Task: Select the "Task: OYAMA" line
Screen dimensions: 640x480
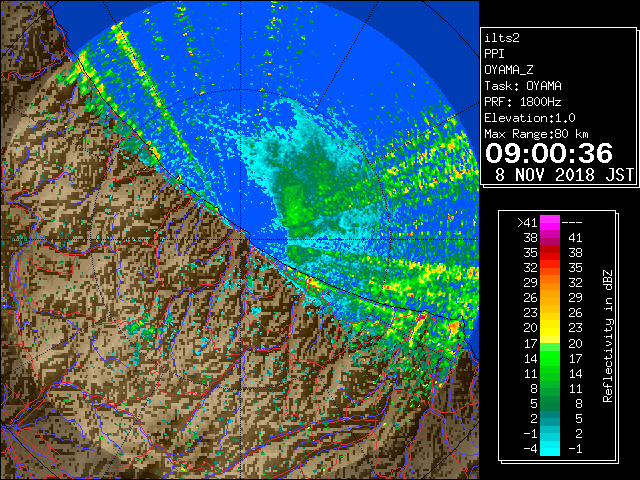Action: (x=523, y=86)
